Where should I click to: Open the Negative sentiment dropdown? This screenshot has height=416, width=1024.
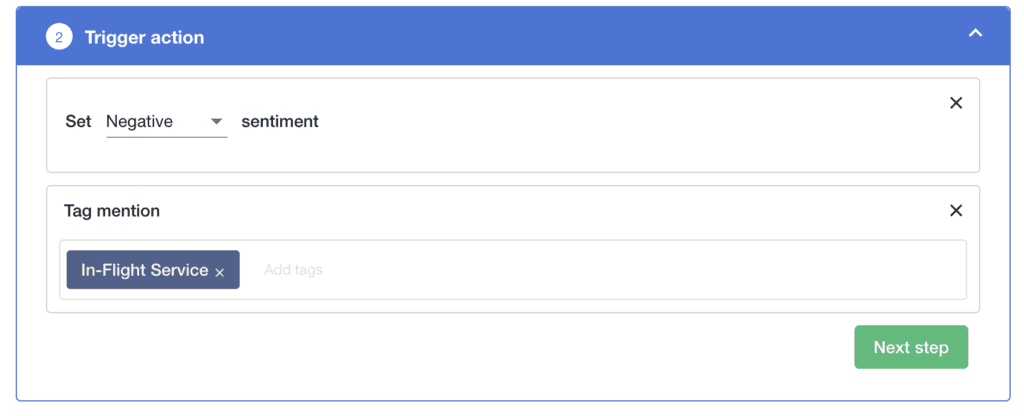click(150, 122)
